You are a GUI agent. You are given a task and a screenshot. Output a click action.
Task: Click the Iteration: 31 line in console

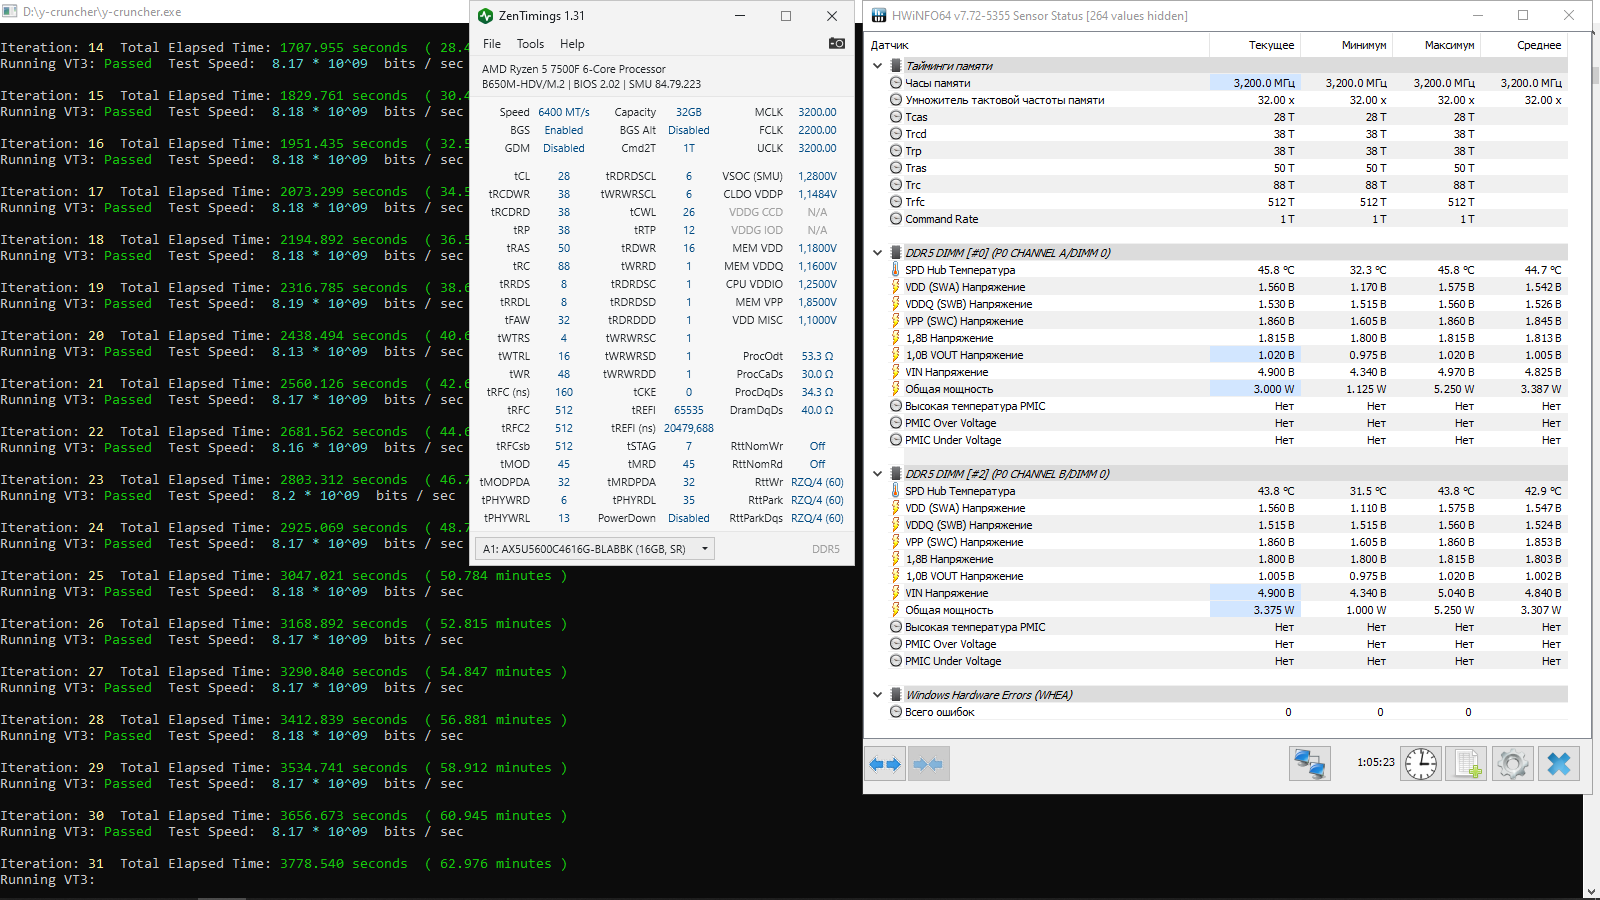(x=284, y=863)
